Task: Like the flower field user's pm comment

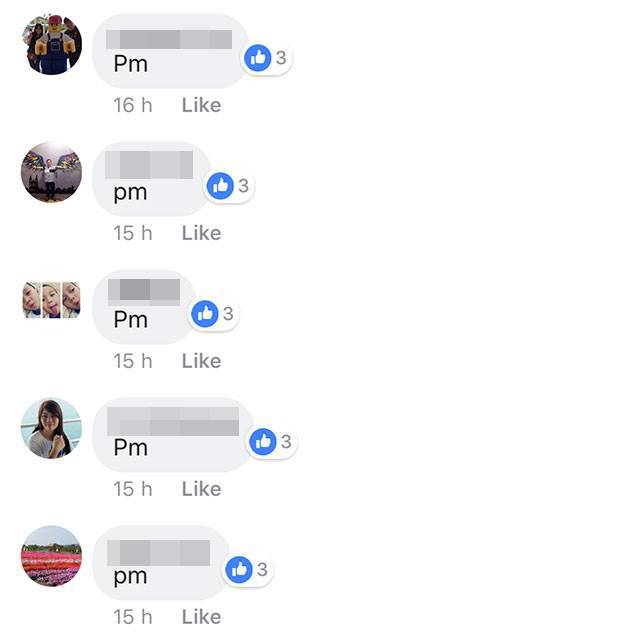Action: click(202, 617)
